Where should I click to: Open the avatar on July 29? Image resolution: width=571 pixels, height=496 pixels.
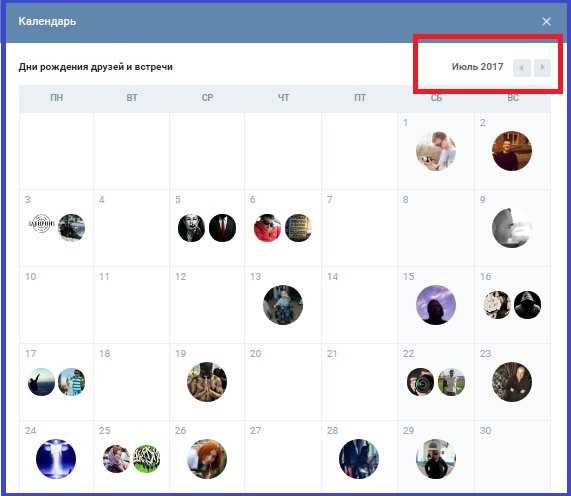(436, 459)
